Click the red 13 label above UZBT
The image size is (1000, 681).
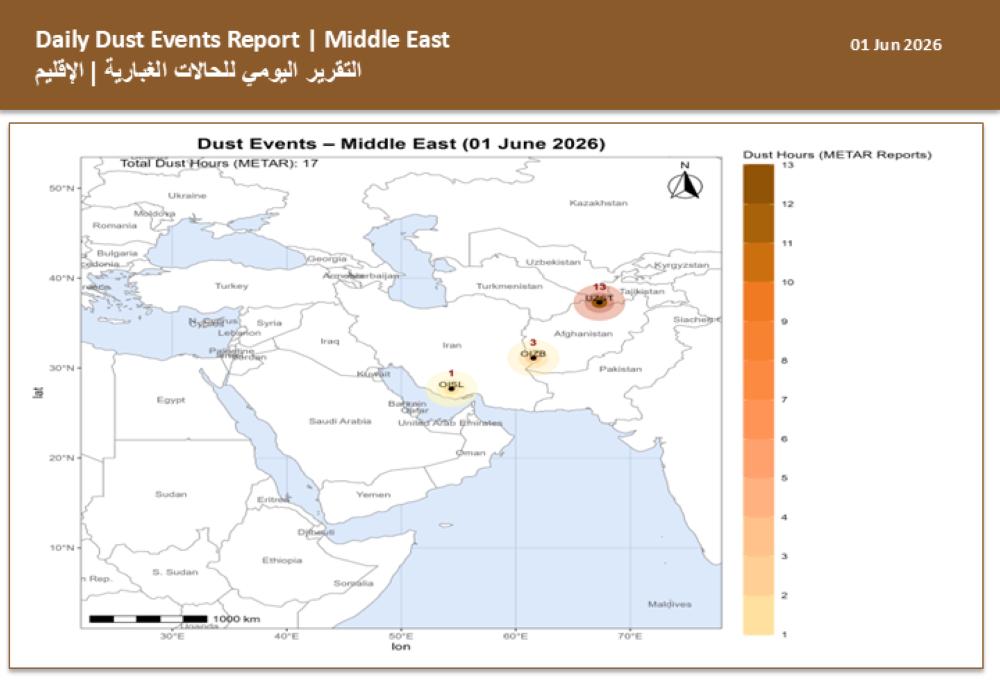(599, 287)
